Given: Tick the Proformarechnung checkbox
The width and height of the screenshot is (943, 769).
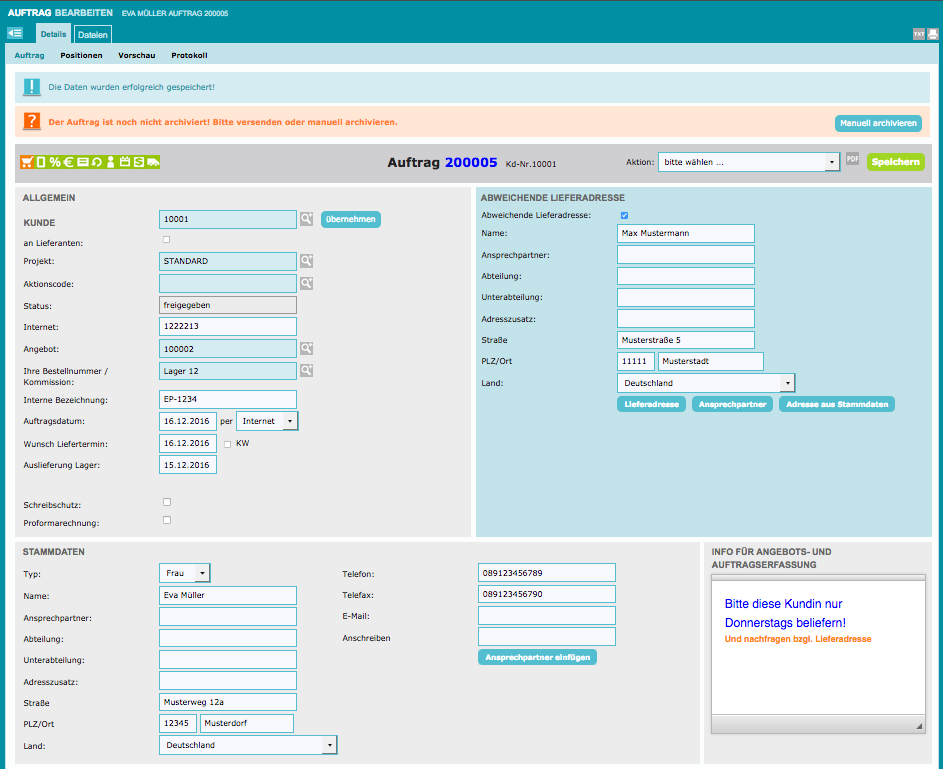Looking at the screenshot, I should 167,520.
